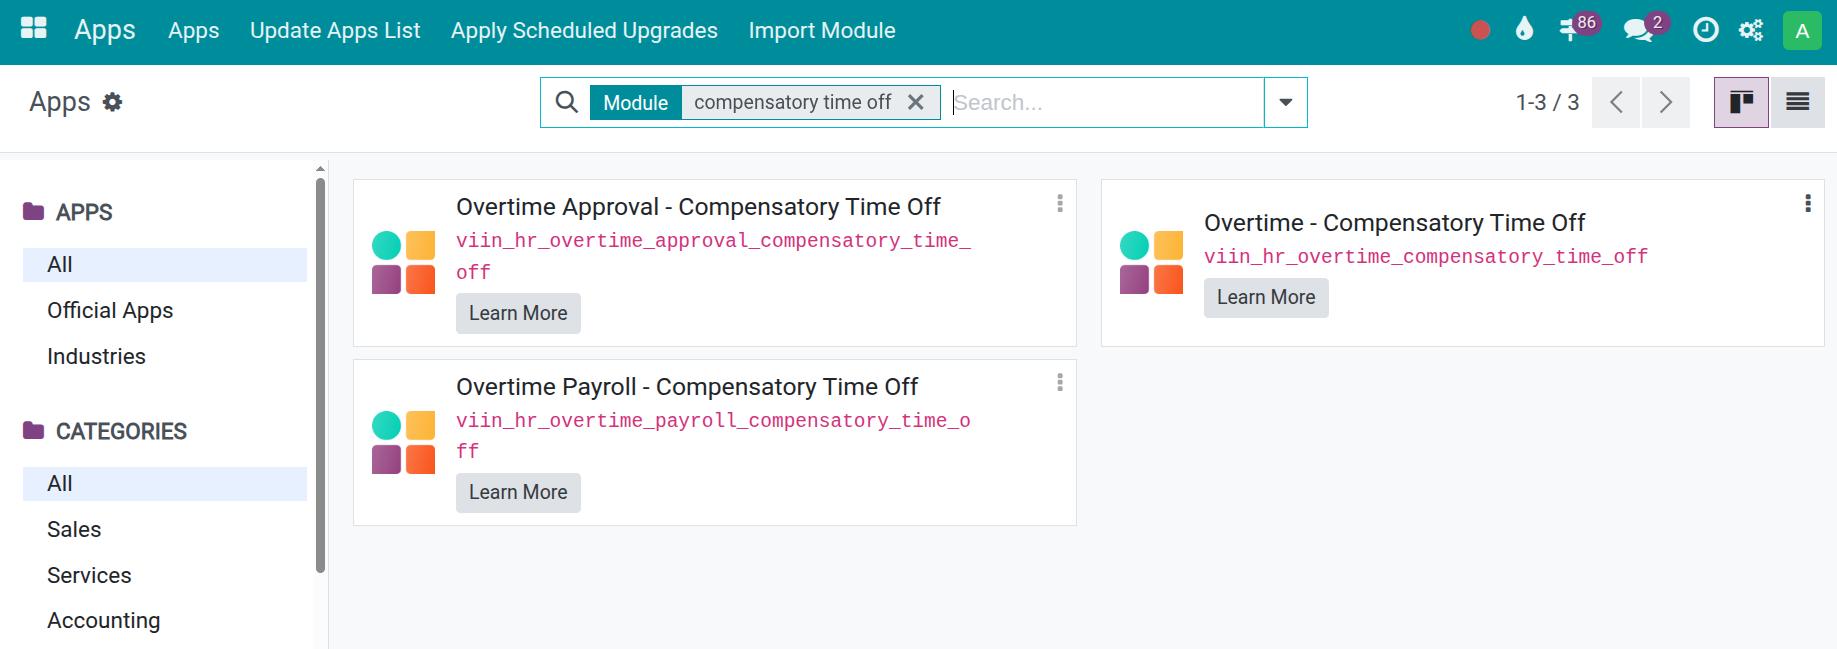
Task: Click the water drop icon in the header
Action: (1524, 30)
